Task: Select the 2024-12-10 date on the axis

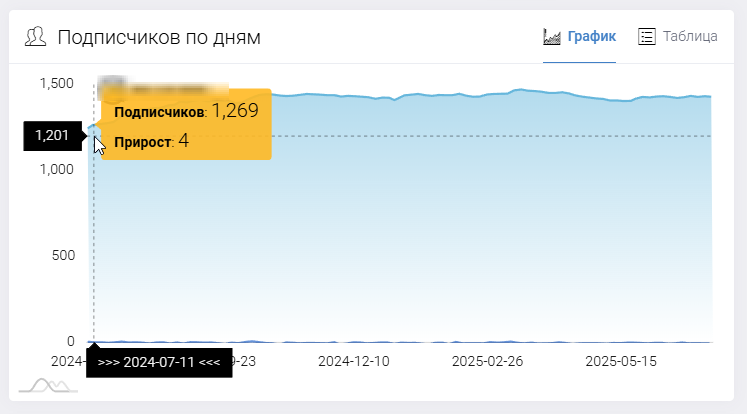Action: coord(353,361)
